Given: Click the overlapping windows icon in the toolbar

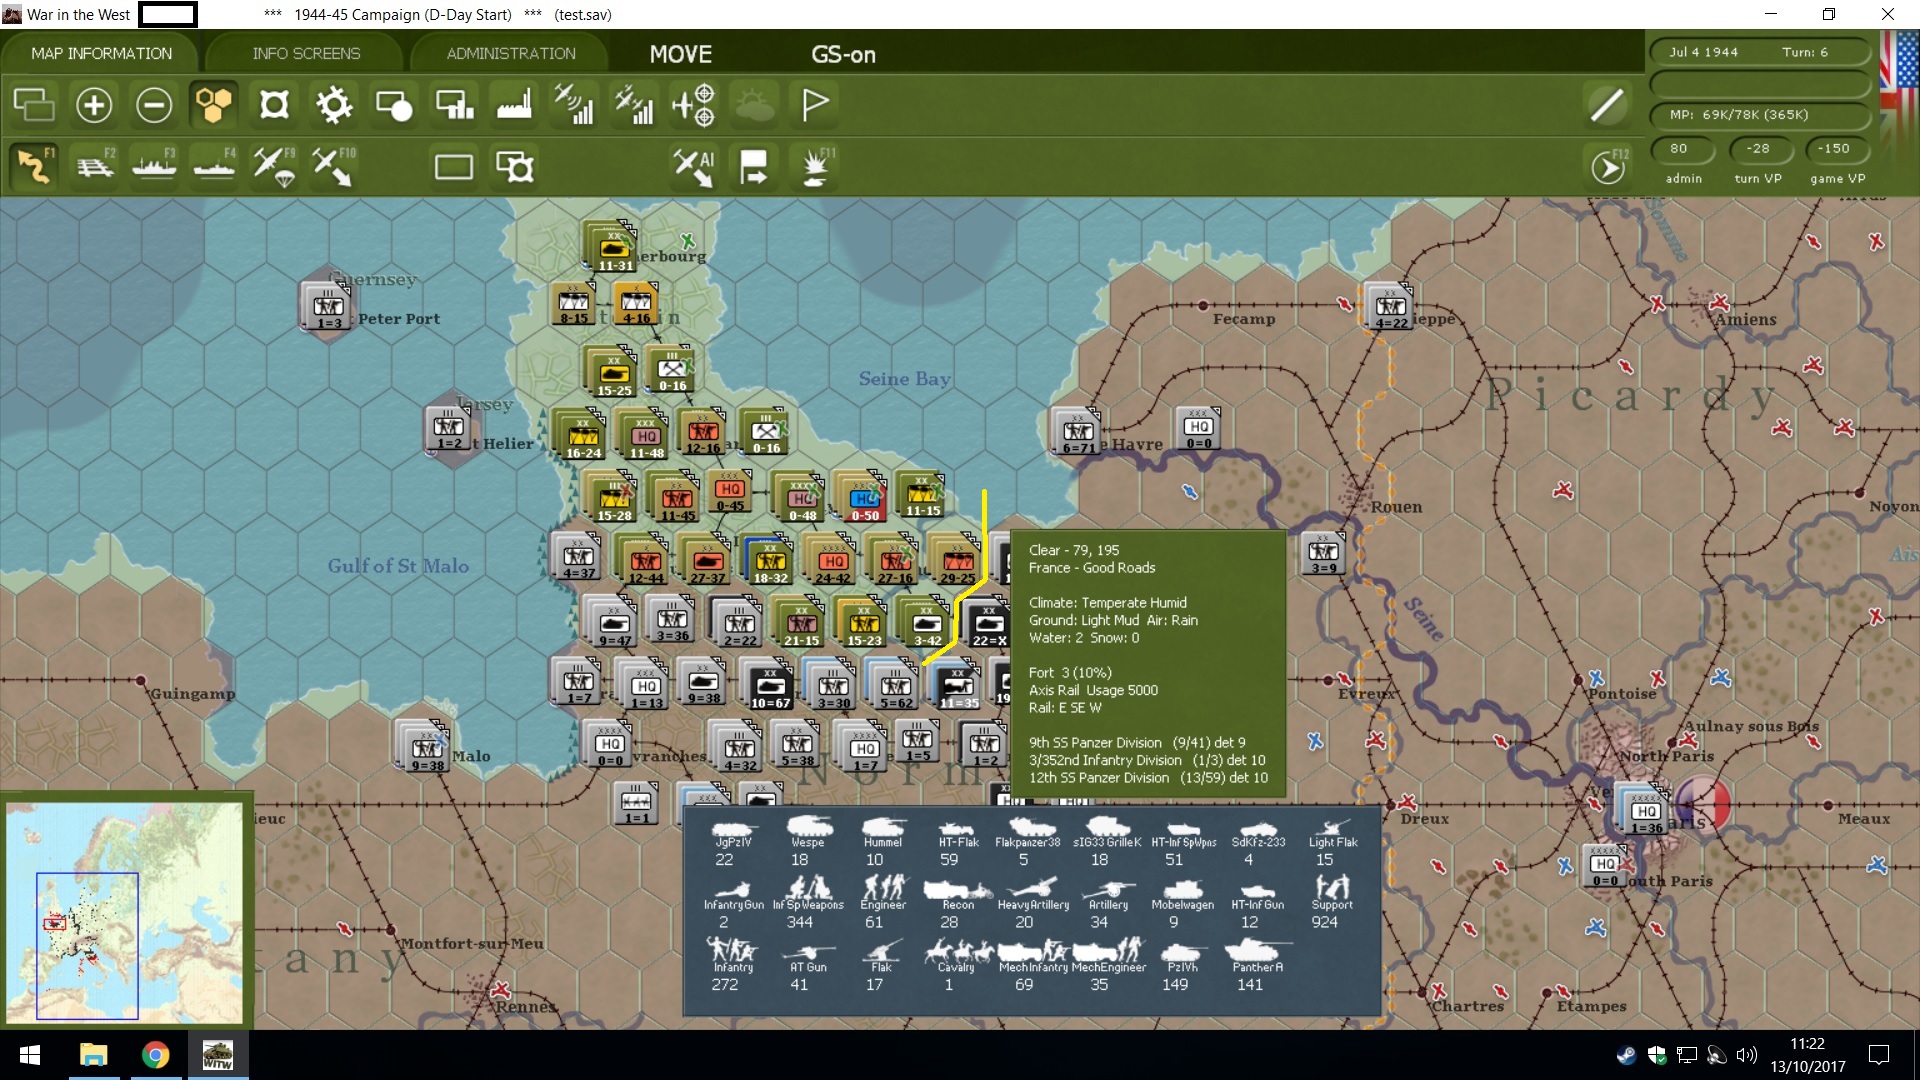Looking at the screenshot, I should tap(34, 104).
